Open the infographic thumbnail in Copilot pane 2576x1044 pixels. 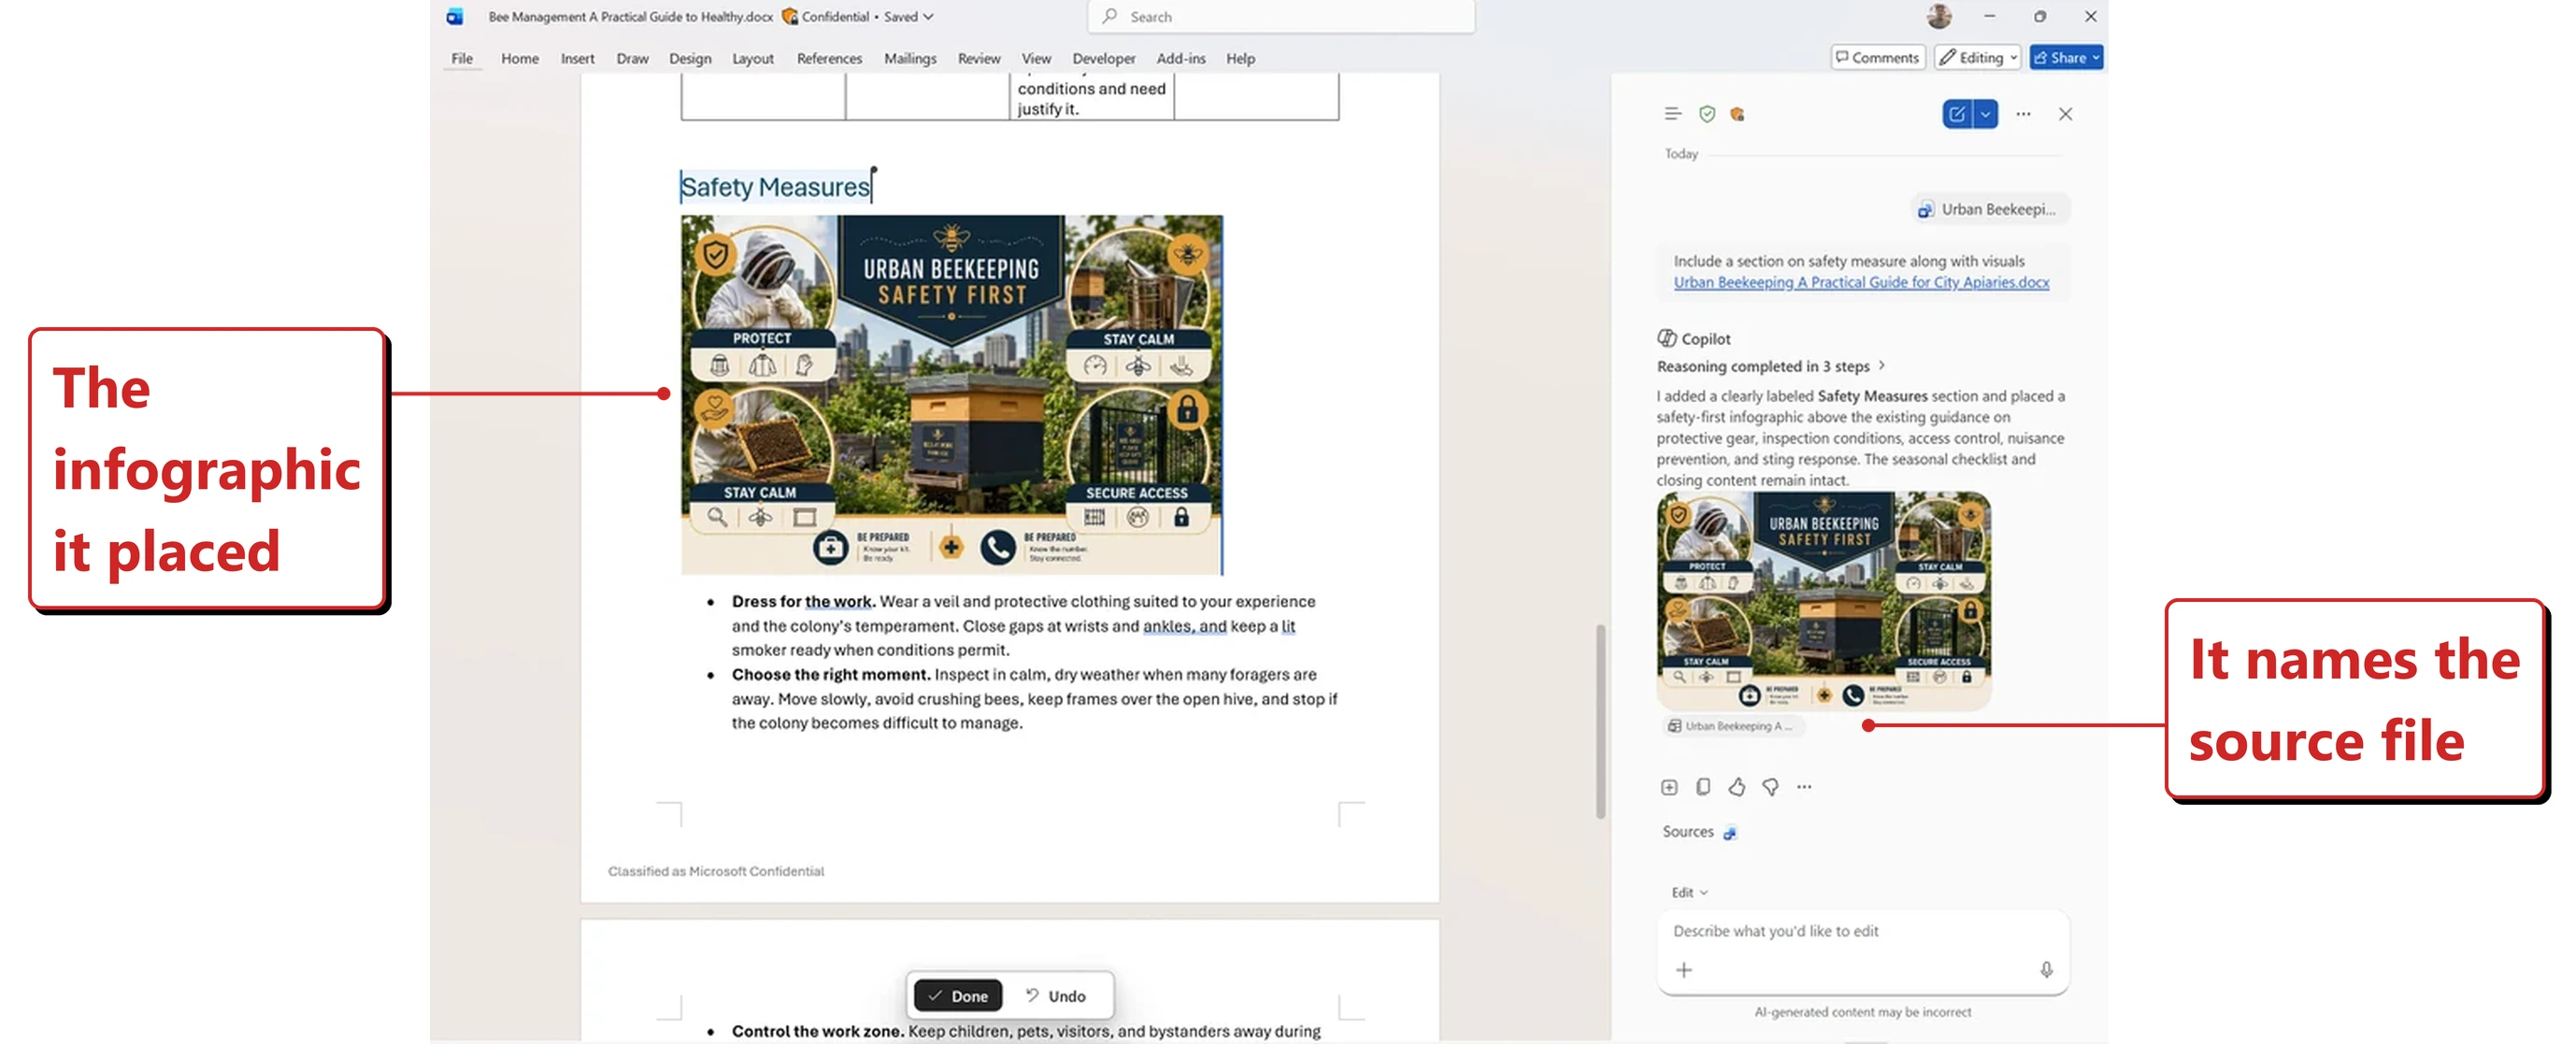pos(1823,600)
